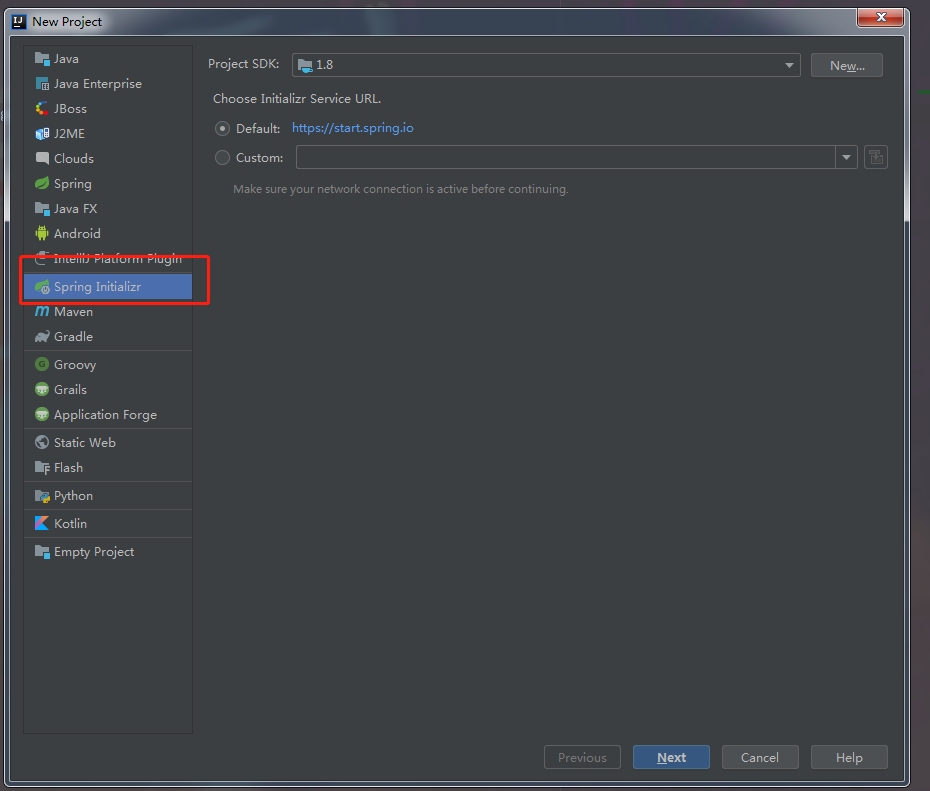Image resolution: width=930 pixels, height=791 pixels.
Task: Click inside the Custom URL input field
Action: point(566,157)
